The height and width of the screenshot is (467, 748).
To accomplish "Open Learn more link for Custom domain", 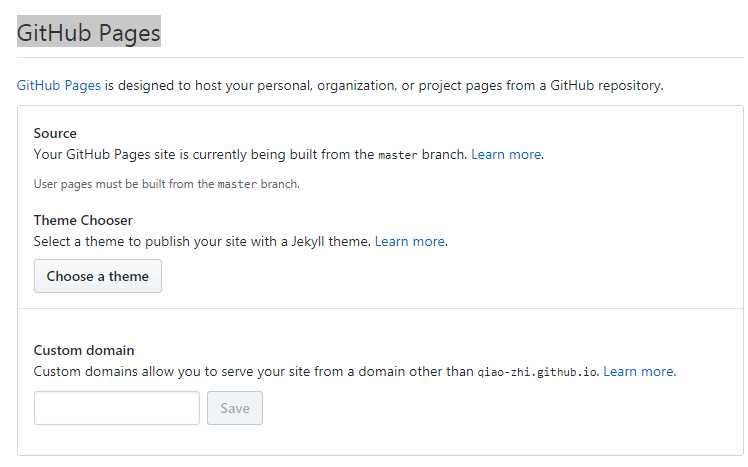I will click(x=638, y=371).
